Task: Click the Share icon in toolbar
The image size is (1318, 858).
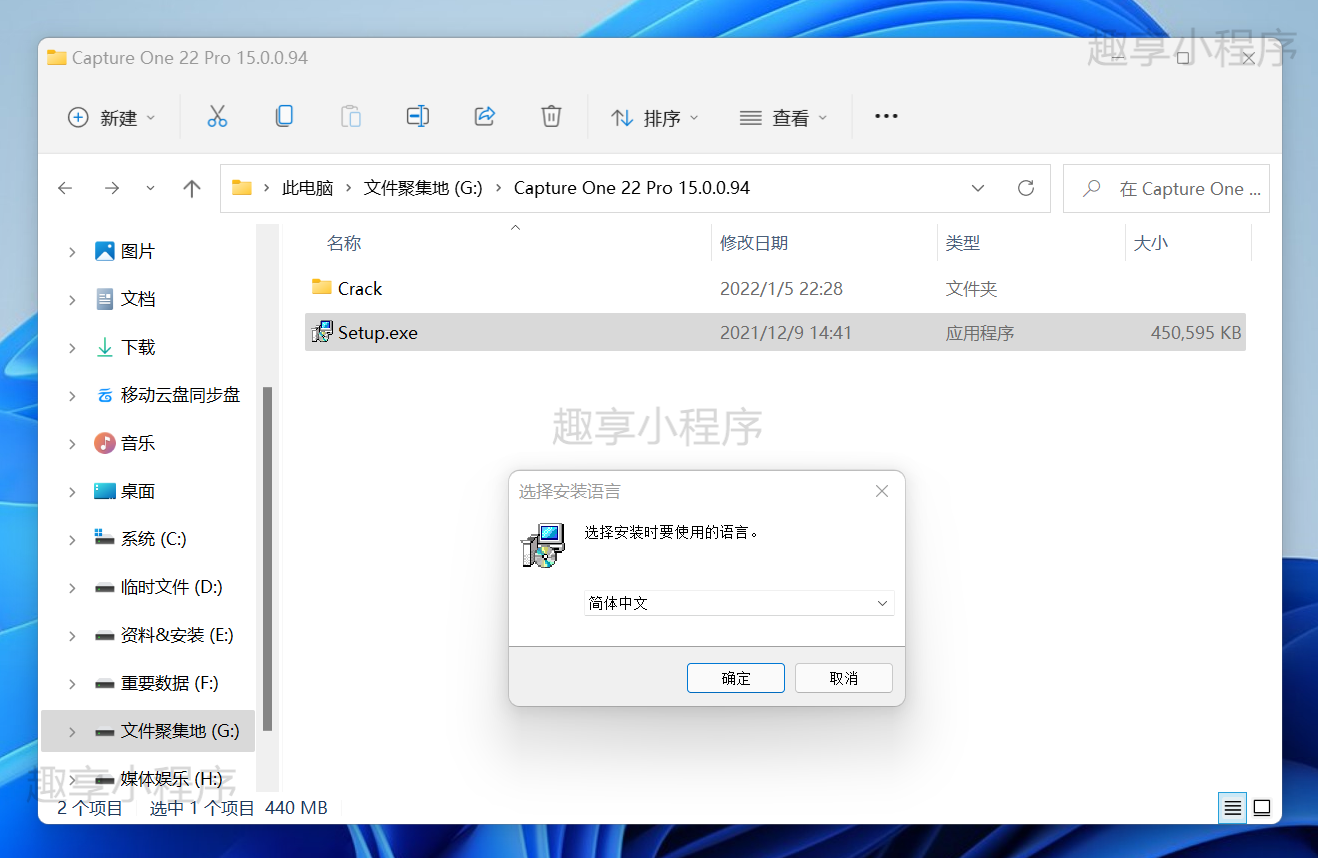Action: [x=485, y=117]
